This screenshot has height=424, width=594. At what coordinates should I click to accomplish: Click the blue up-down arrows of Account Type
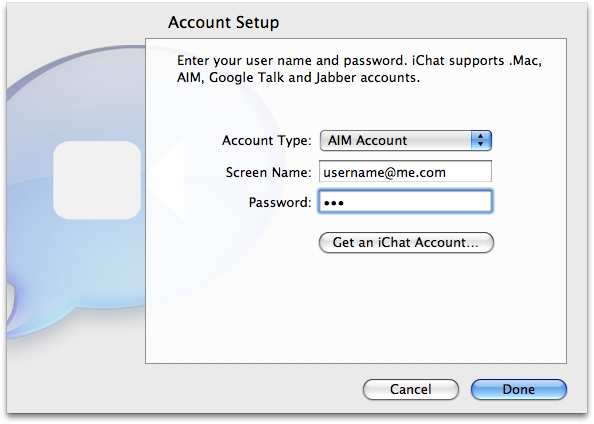[481, 141]
